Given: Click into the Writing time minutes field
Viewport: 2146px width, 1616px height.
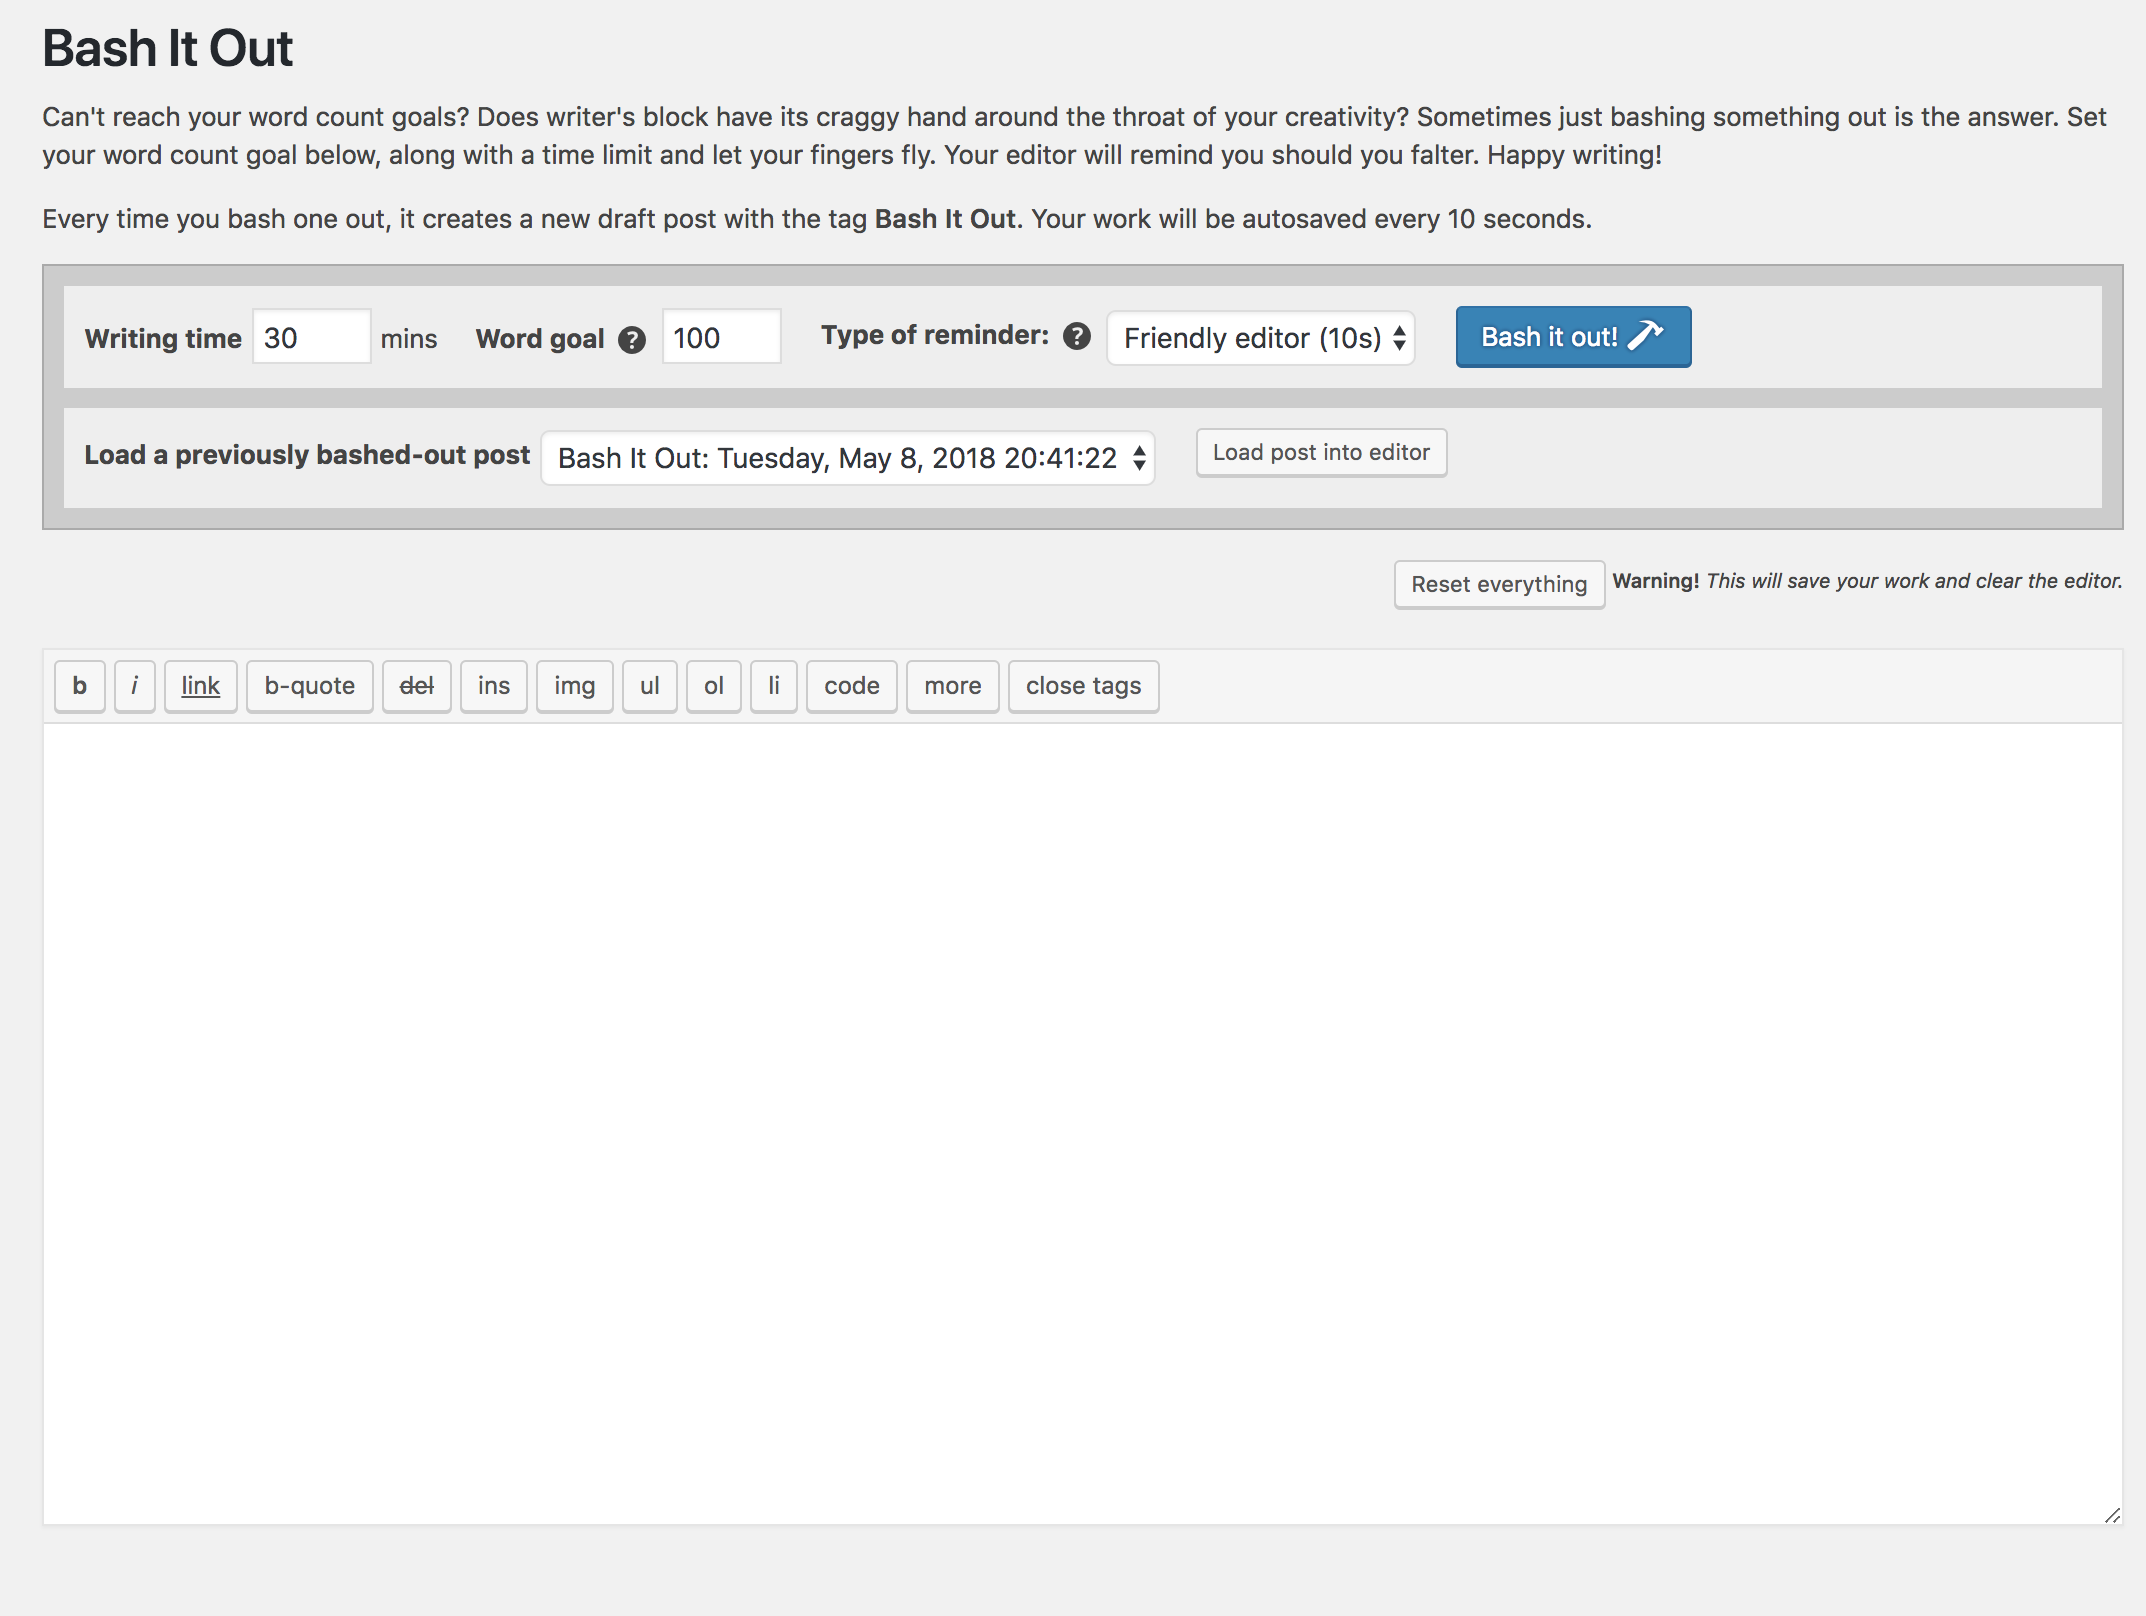Looking at the screenshot, I should (311, 338).
